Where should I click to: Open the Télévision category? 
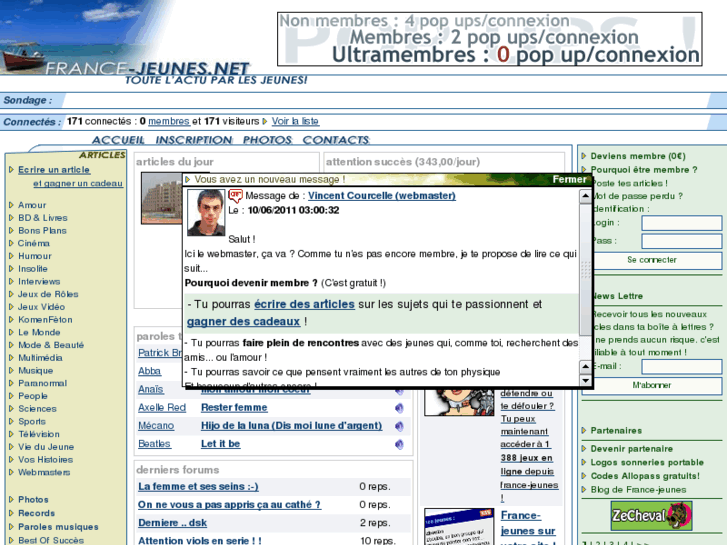coord(38,434)
